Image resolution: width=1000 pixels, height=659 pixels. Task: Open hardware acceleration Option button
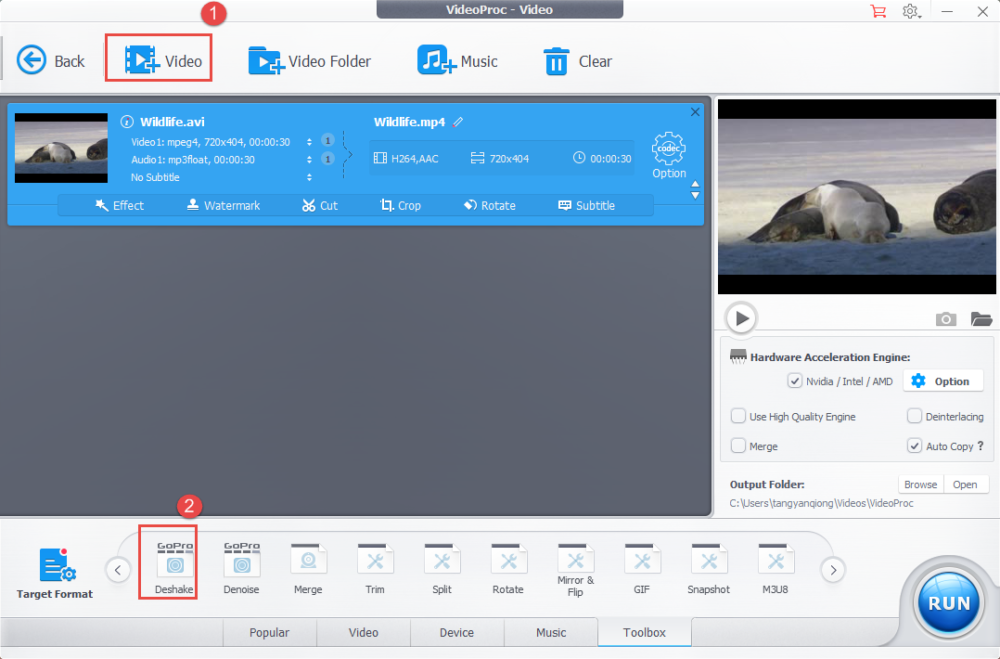(943, 381)
